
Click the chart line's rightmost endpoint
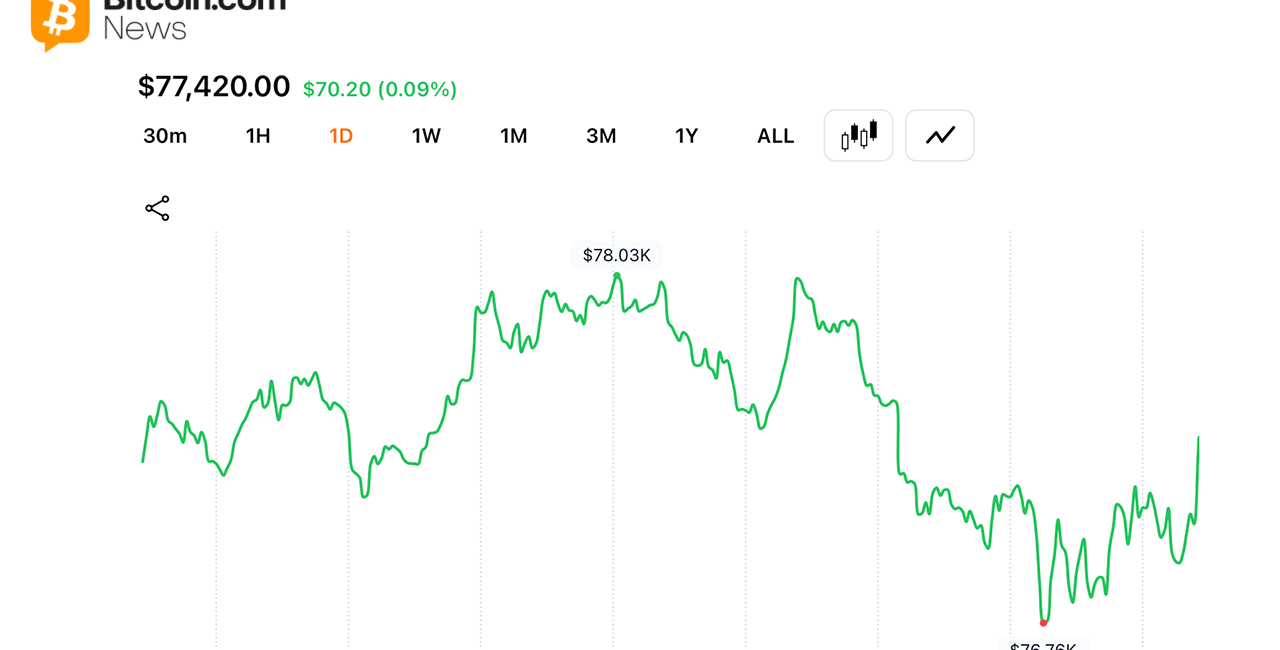point(1198,438)
